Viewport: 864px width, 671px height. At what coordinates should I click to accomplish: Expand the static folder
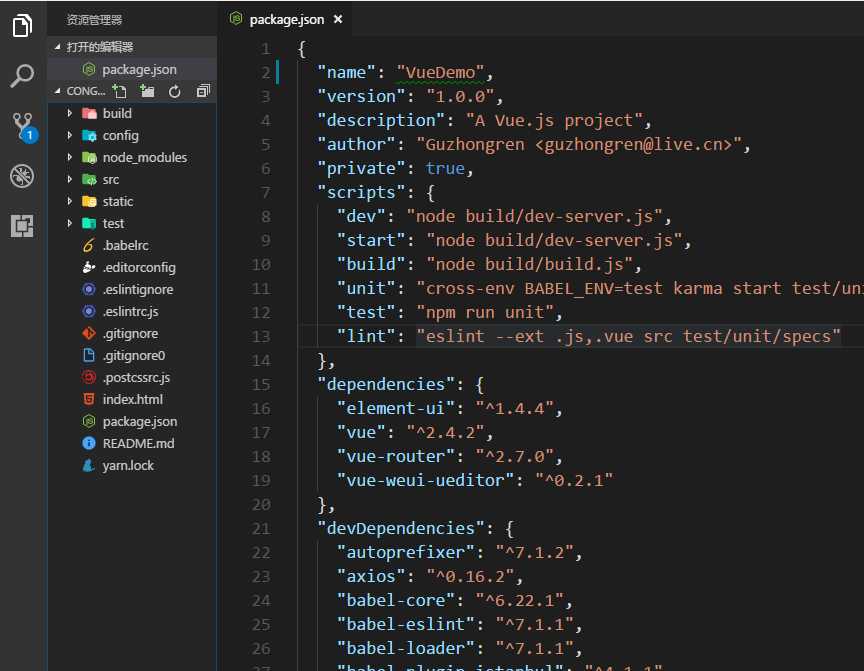[x=69, y=201]
